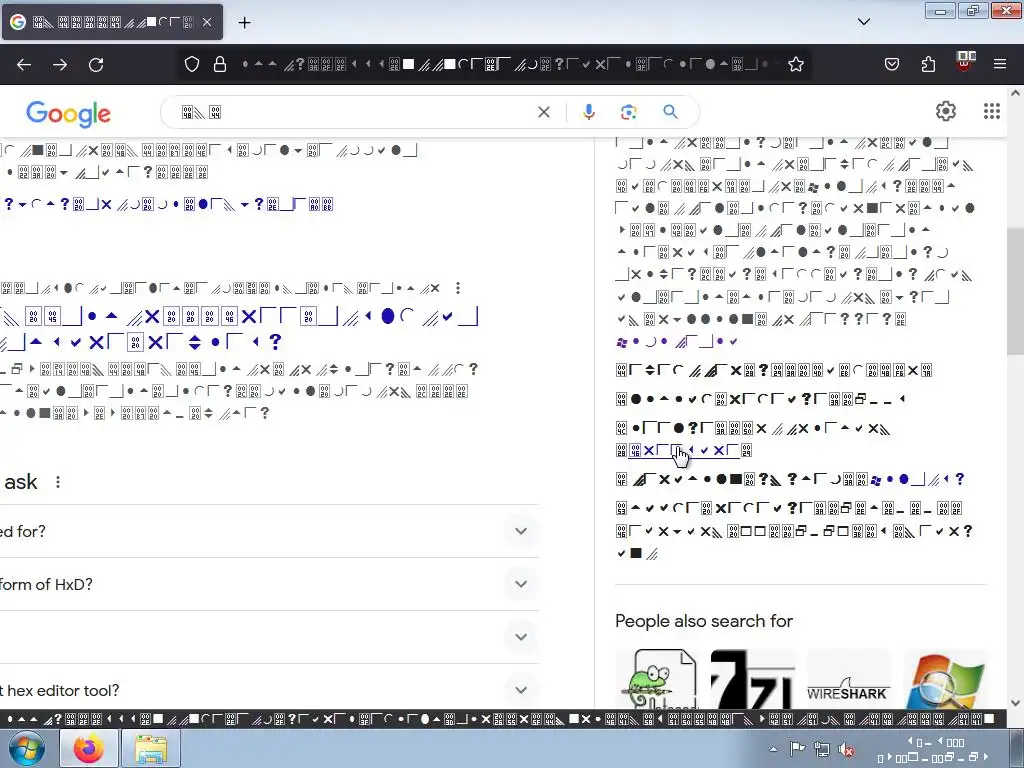Image resolution: width=1024 pixels, height=768 pixels.
Task: Click the scrollbar up arrow
Action: coord(1016,93)
